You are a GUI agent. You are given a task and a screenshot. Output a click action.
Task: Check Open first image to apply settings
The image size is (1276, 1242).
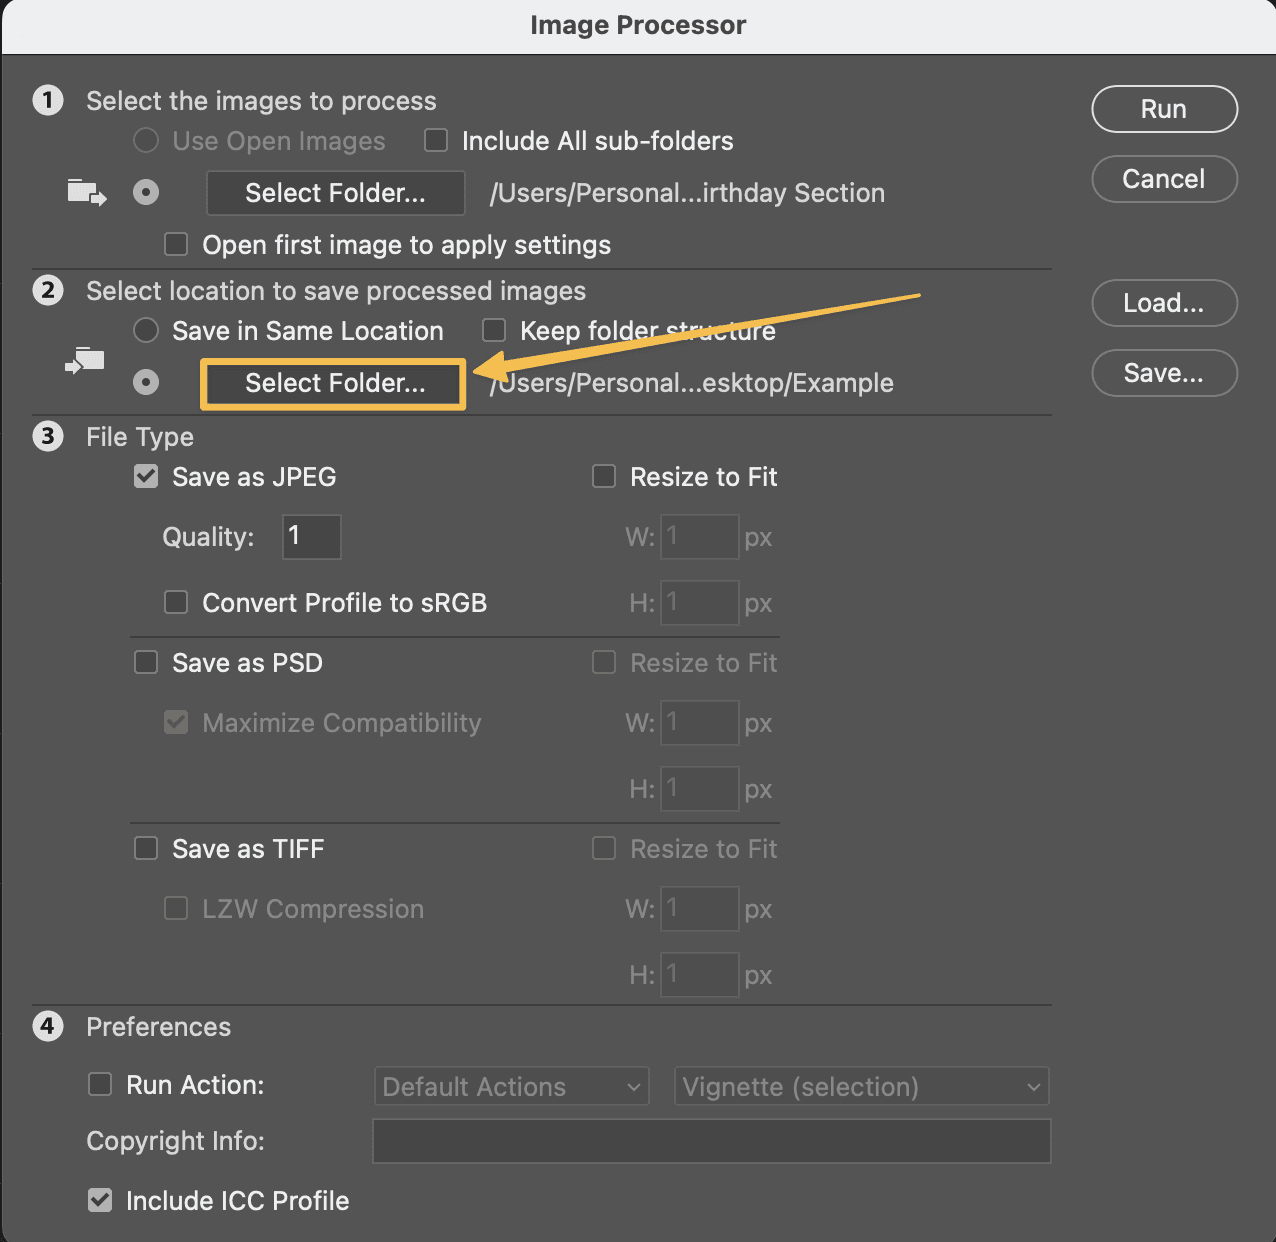(x=175, y=244)
